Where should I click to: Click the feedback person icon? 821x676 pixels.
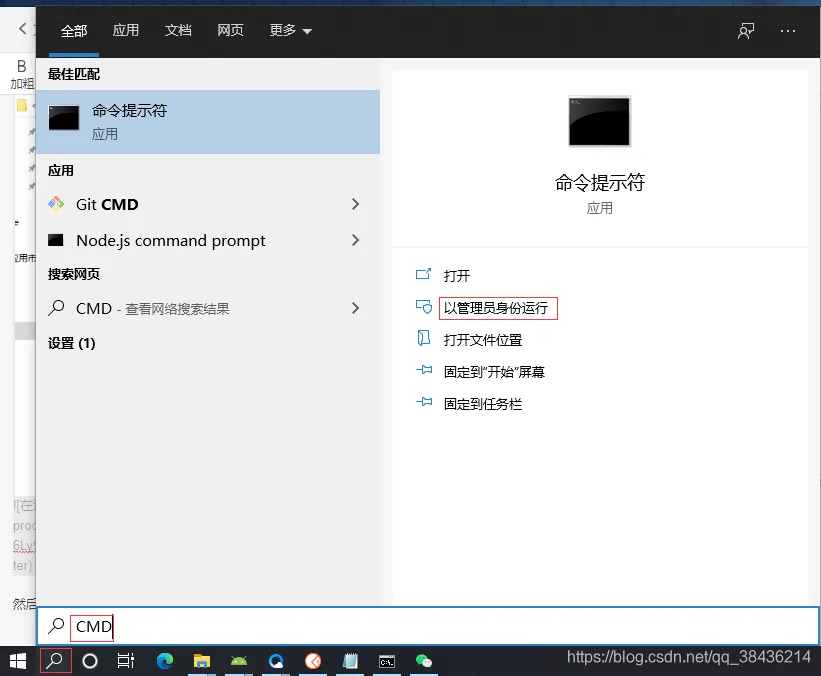(746, 31)
